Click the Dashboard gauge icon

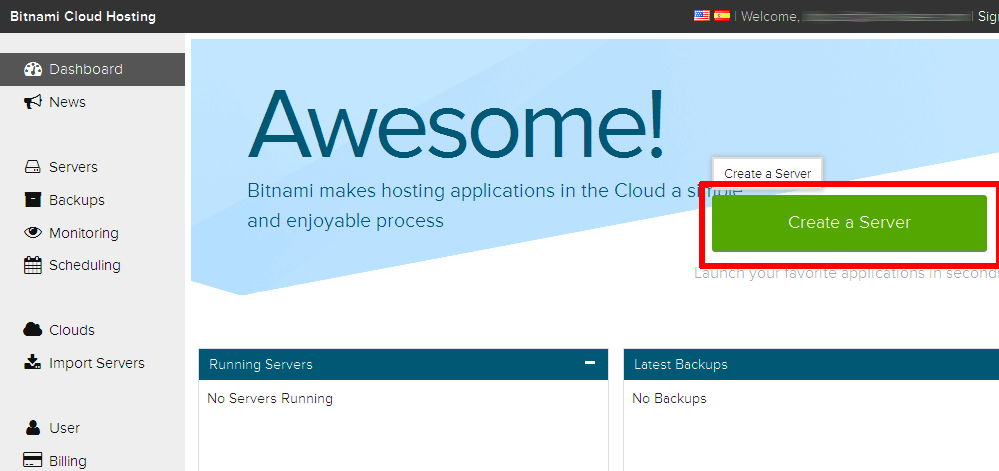[32, 69]
